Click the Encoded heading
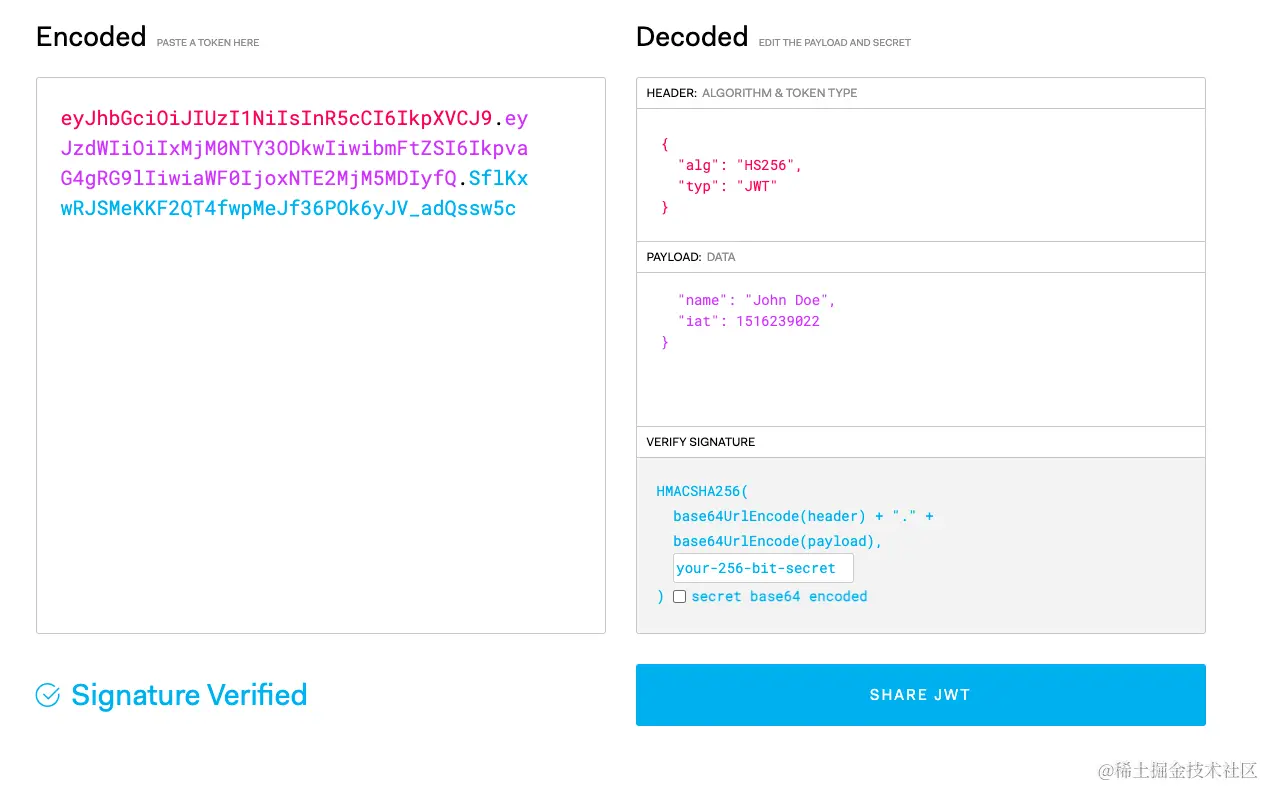Screen dimensions: 1264x787 coord(91,37)
